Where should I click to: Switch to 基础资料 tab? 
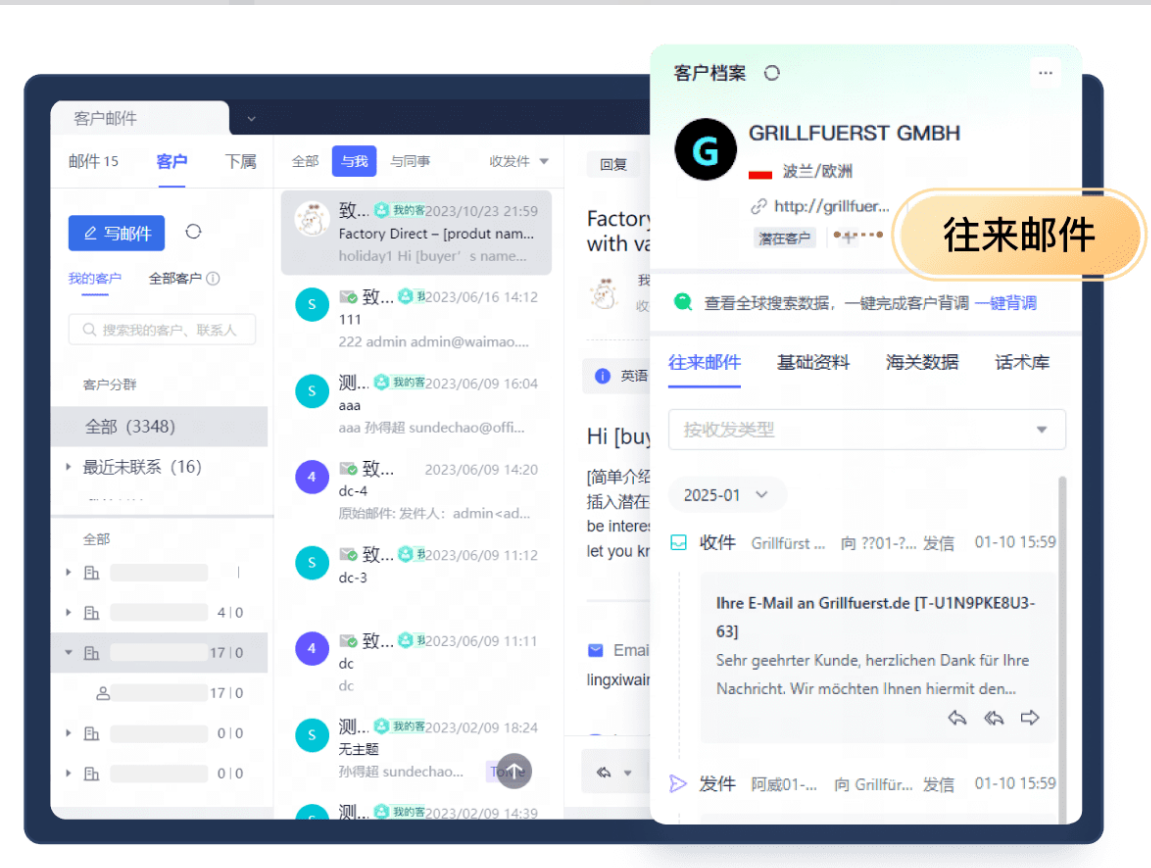[x=813, y=362]
